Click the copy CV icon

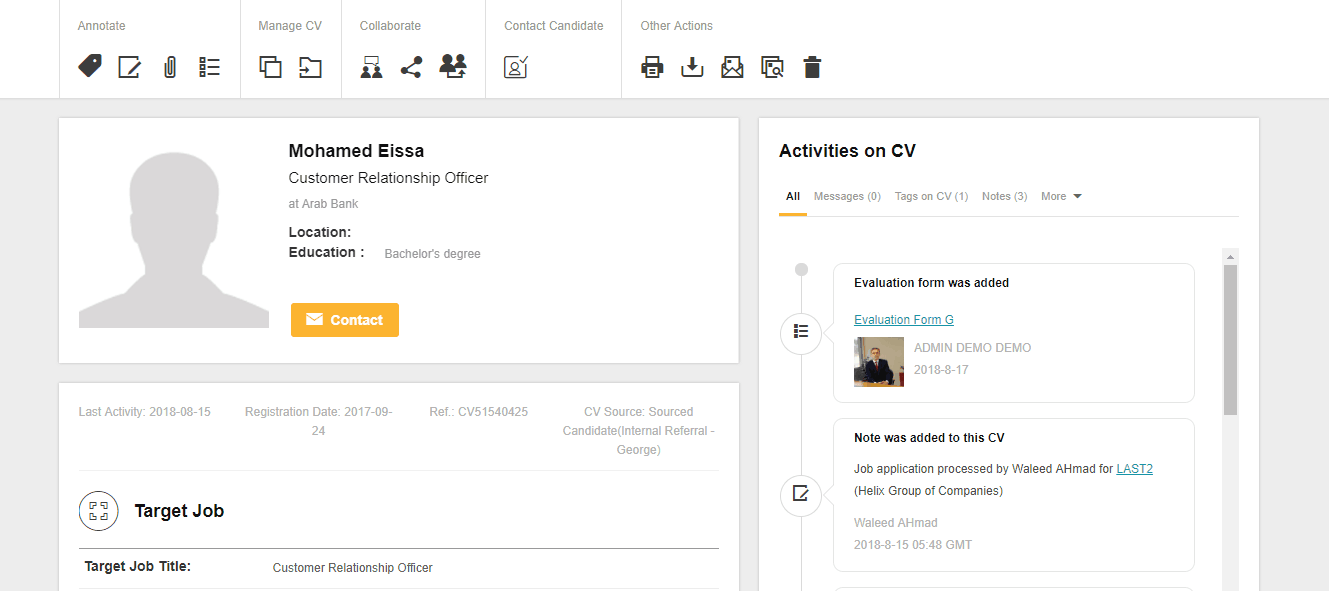click(x=270, y=67)
